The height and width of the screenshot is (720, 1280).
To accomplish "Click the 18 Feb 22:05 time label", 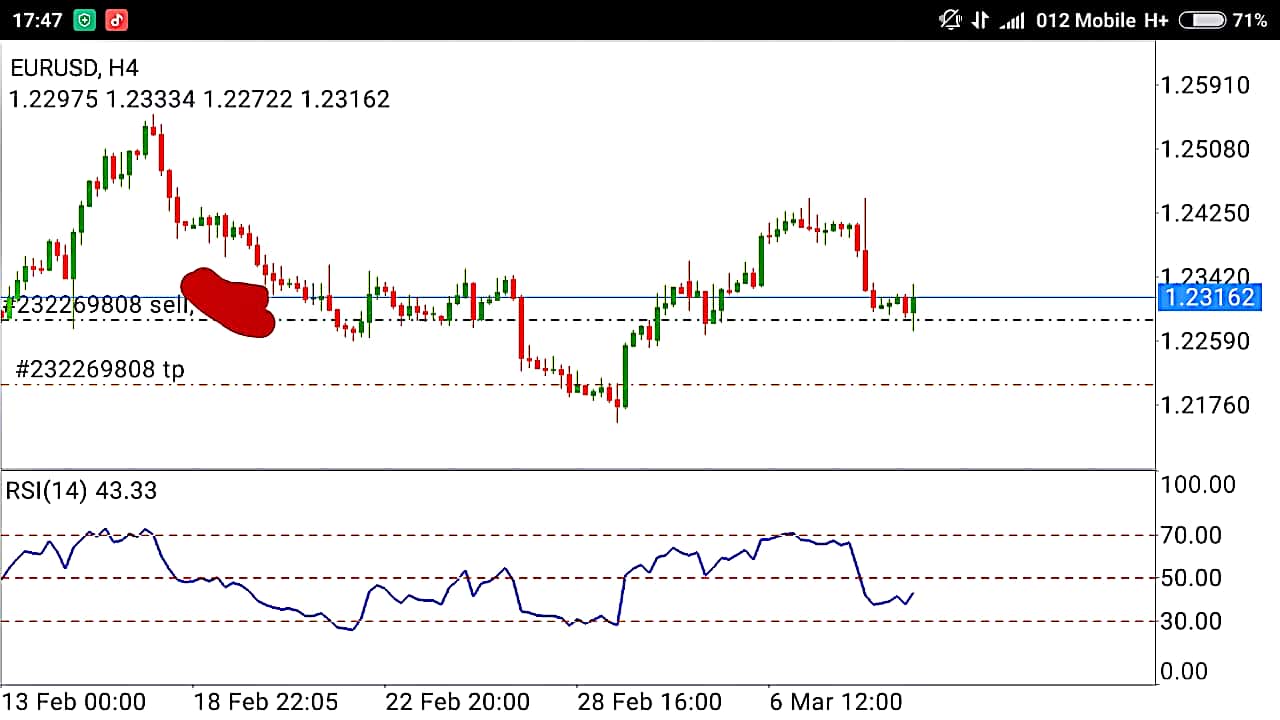I will point(265,701).
